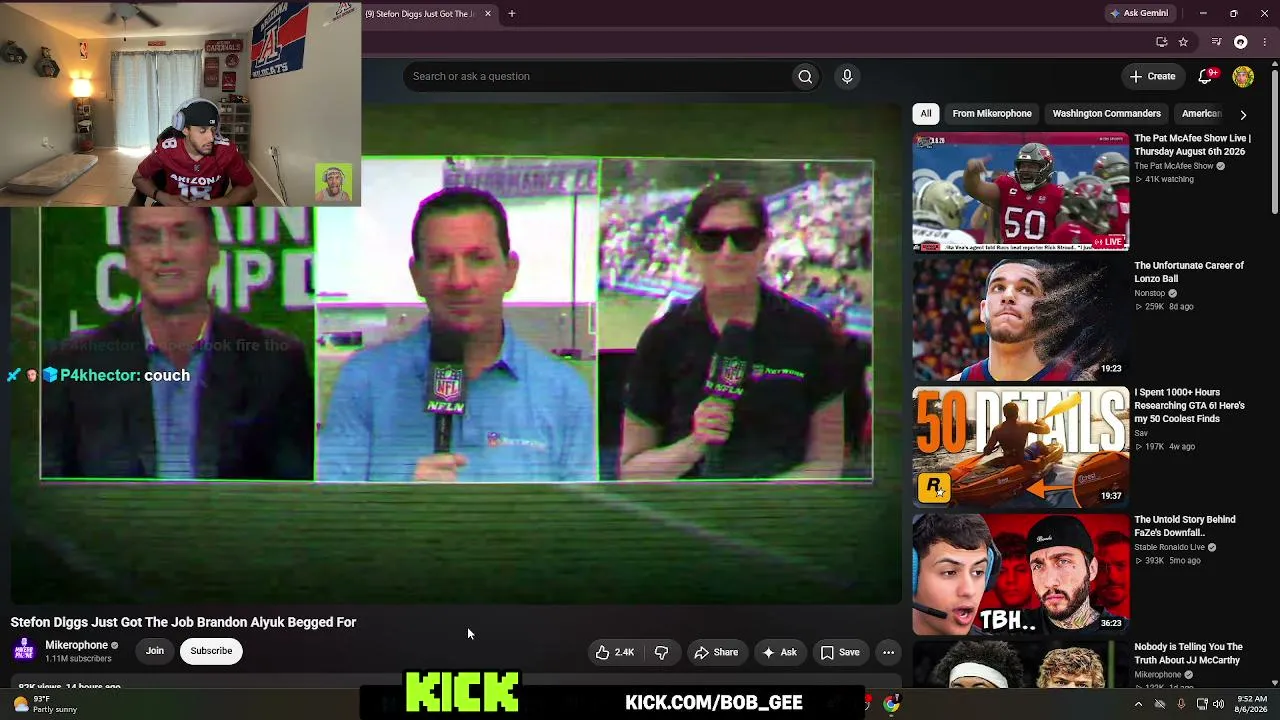Save the video to a playlist
Viewport: 1280px width, 720px height.
[840, 652]
